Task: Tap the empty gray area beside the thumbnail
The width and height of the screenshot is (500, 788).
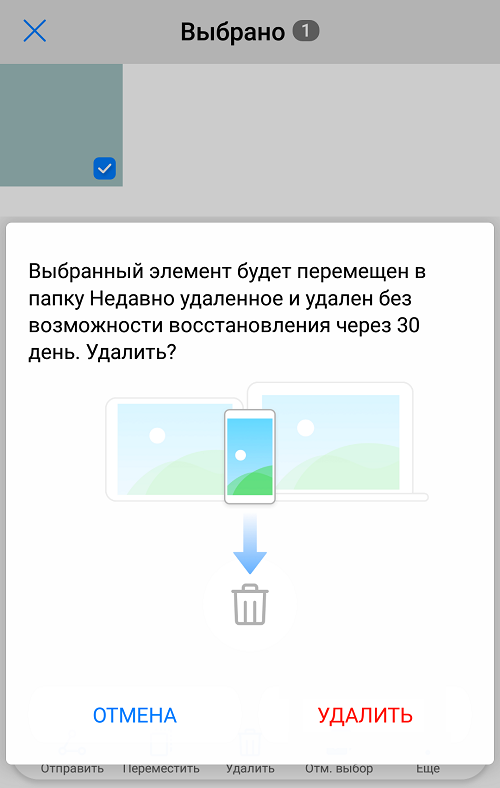Action: [x=312, y=126]
